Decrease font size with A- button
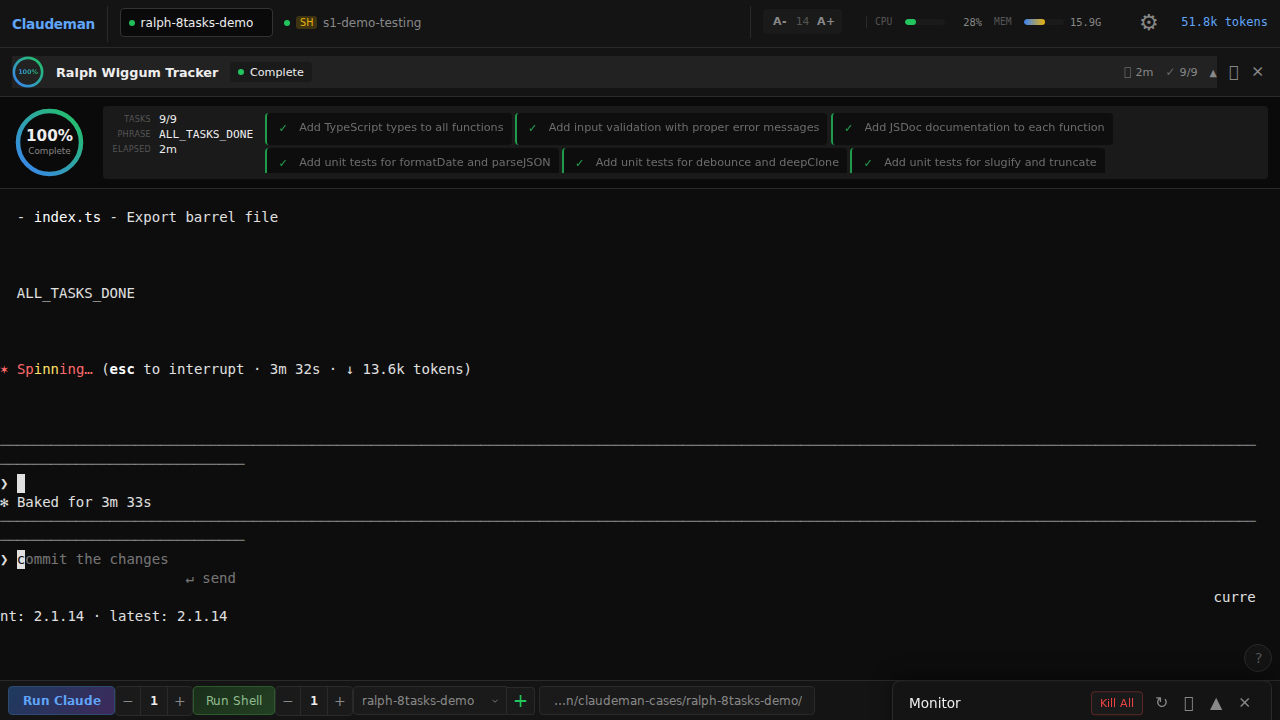The height and width of the screenshot is (720, 1280). tap(780, 22)
